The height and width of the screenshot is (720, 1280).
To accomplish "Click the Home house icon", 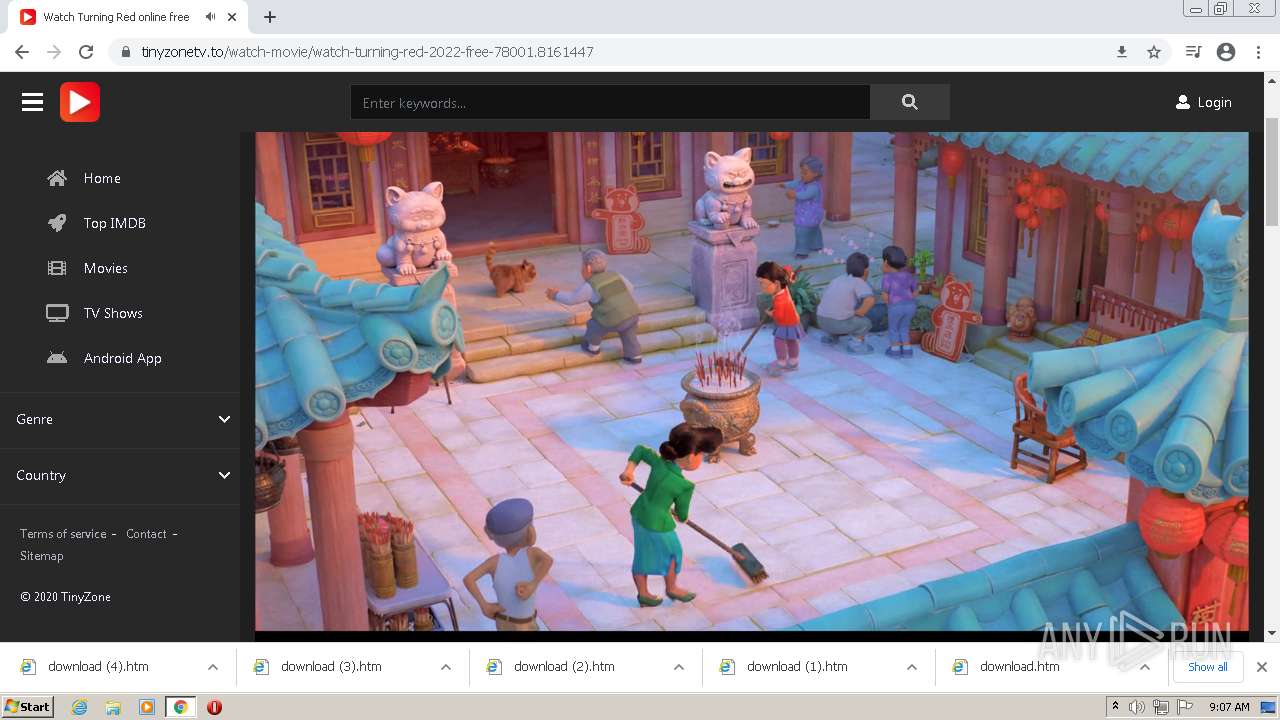I will [57, 178].
